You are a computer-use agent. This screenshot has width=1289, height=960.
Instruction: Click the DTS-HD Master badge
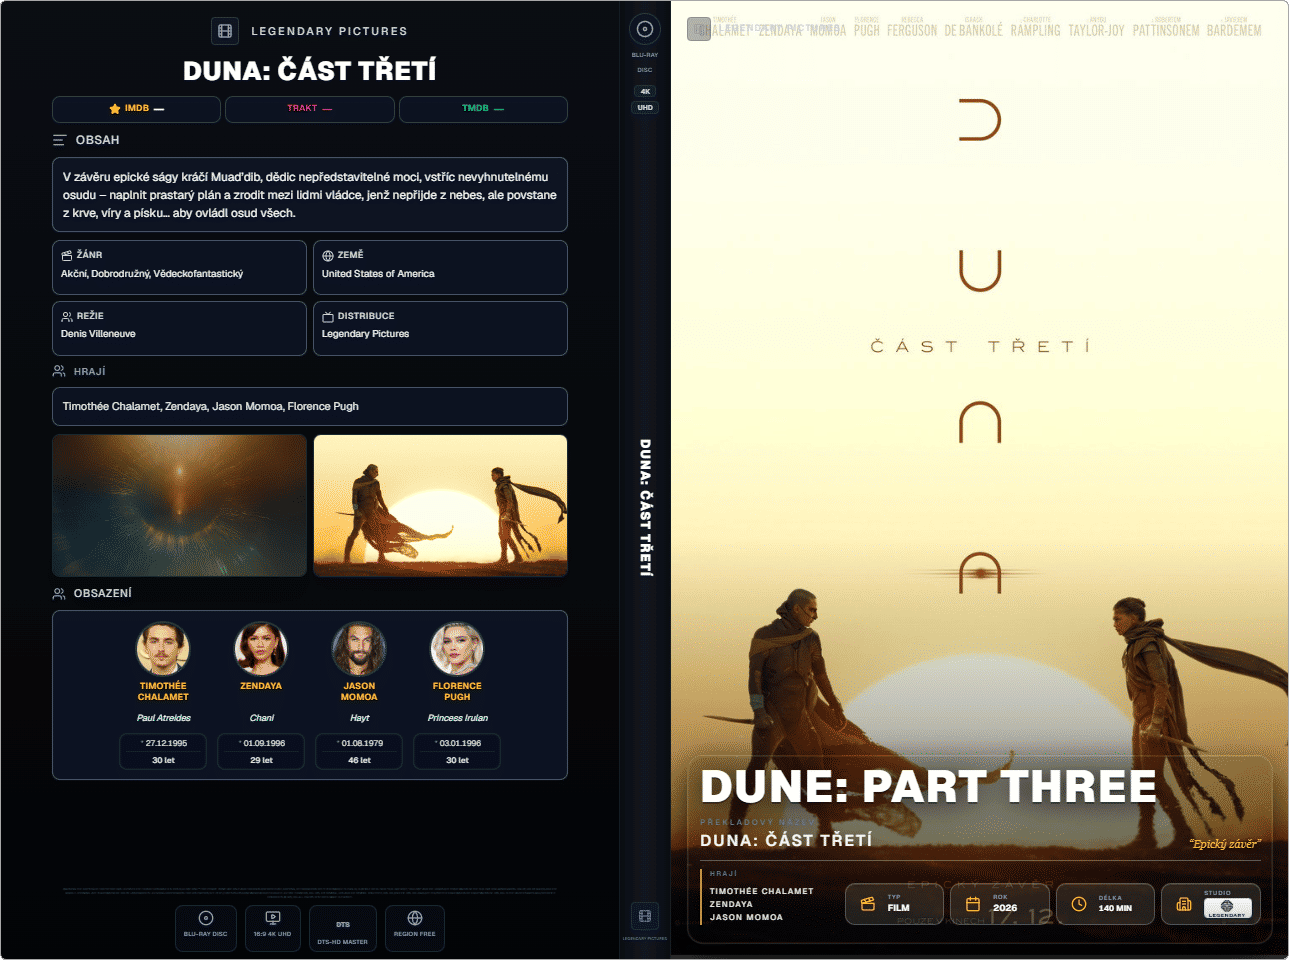point(343,929)
